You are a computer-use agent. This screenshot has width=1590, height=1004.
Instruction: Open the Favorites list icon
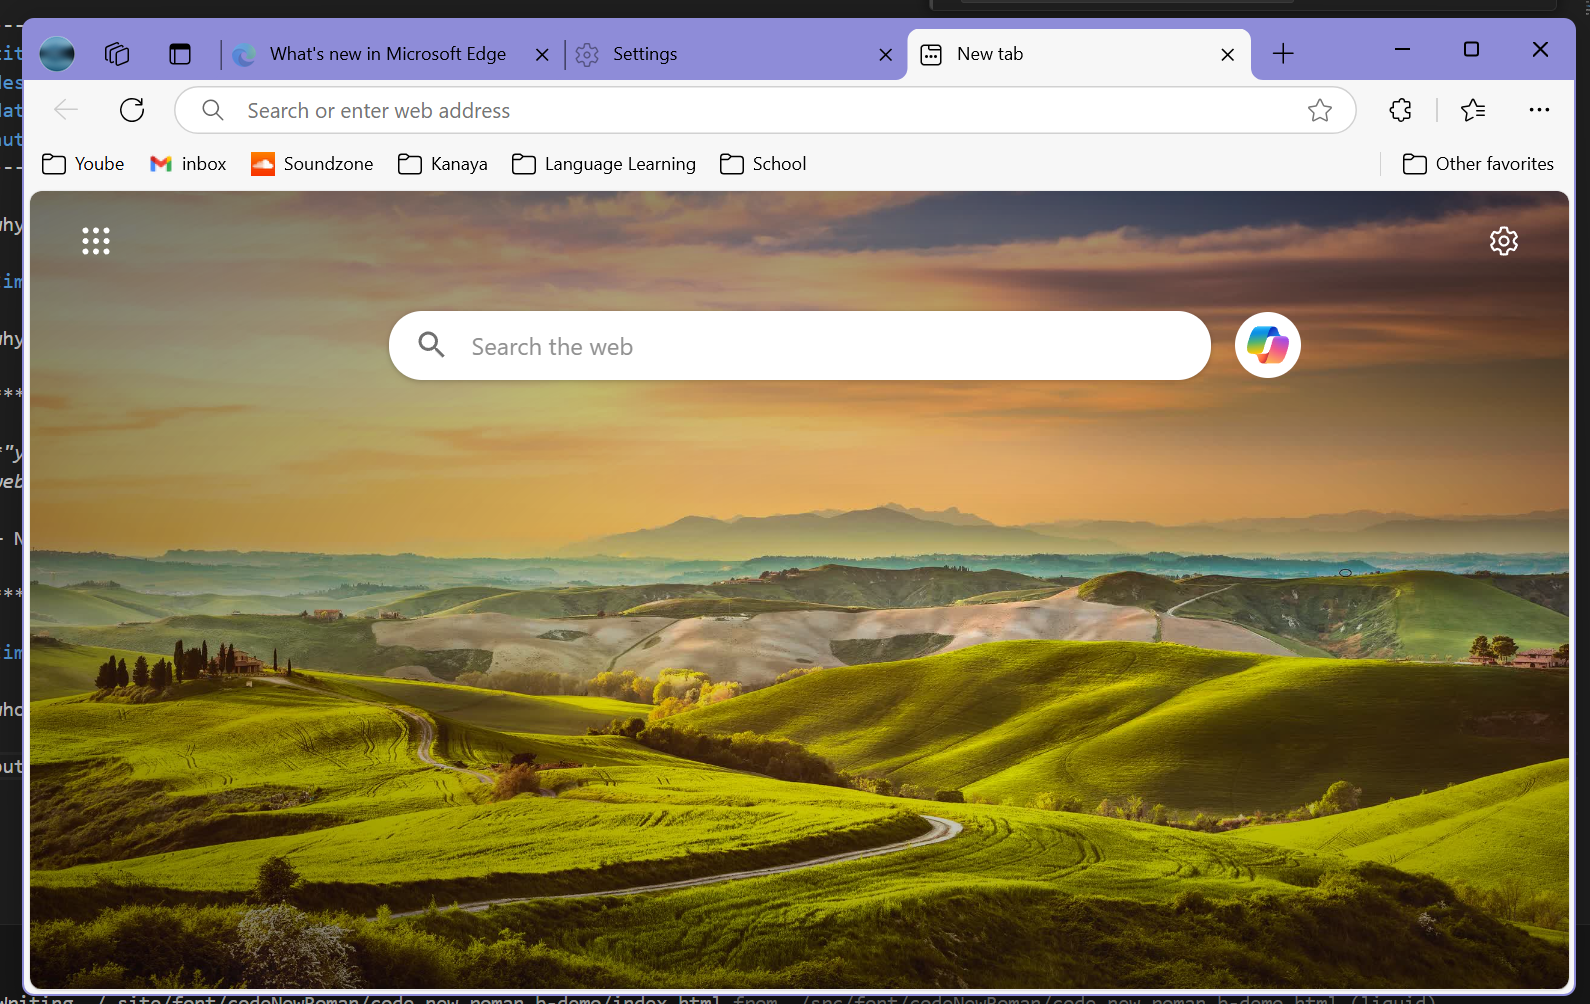tap(1473, 110)
